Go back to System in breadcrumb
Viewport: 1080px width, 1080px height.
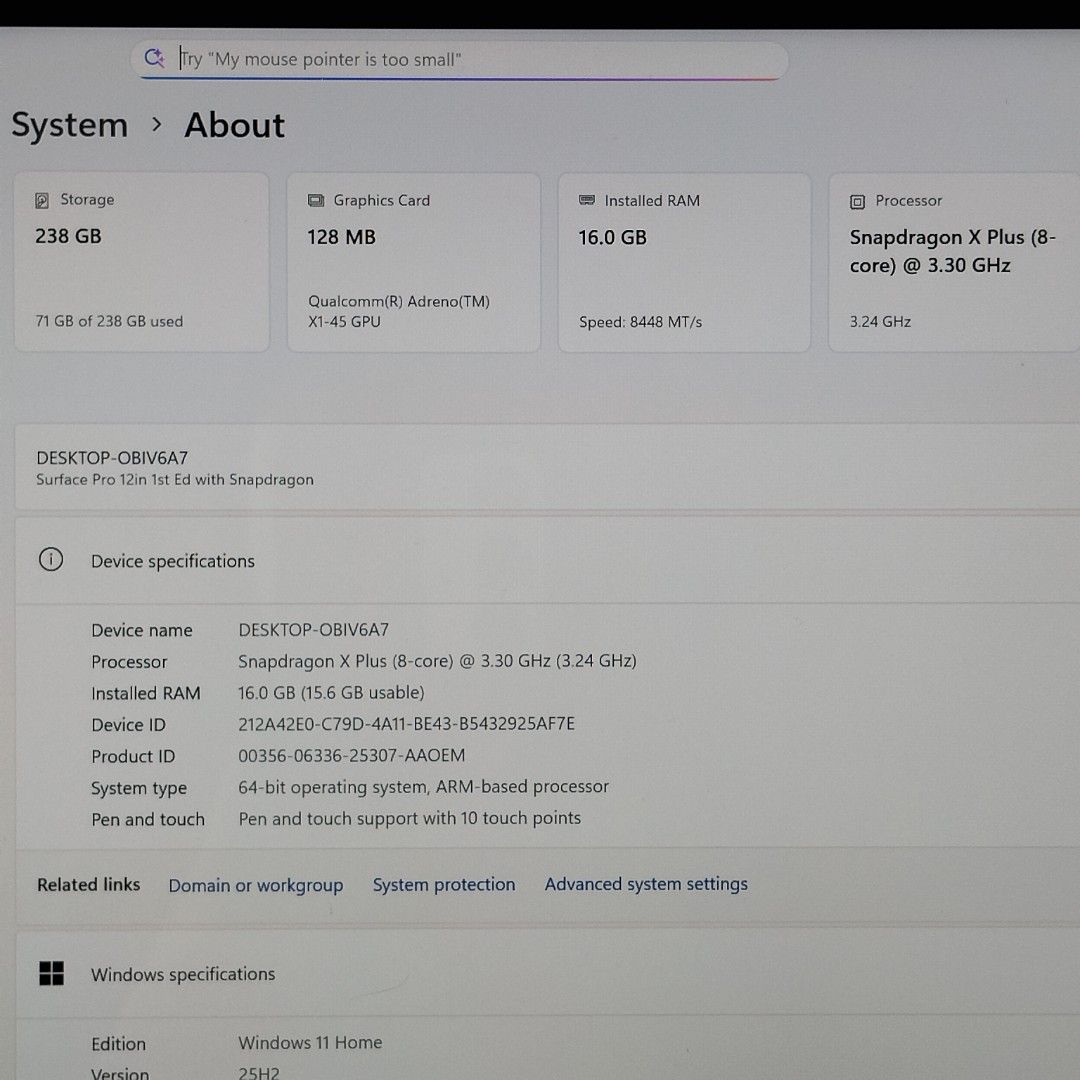pyautogui.click(x=70, y=126)
